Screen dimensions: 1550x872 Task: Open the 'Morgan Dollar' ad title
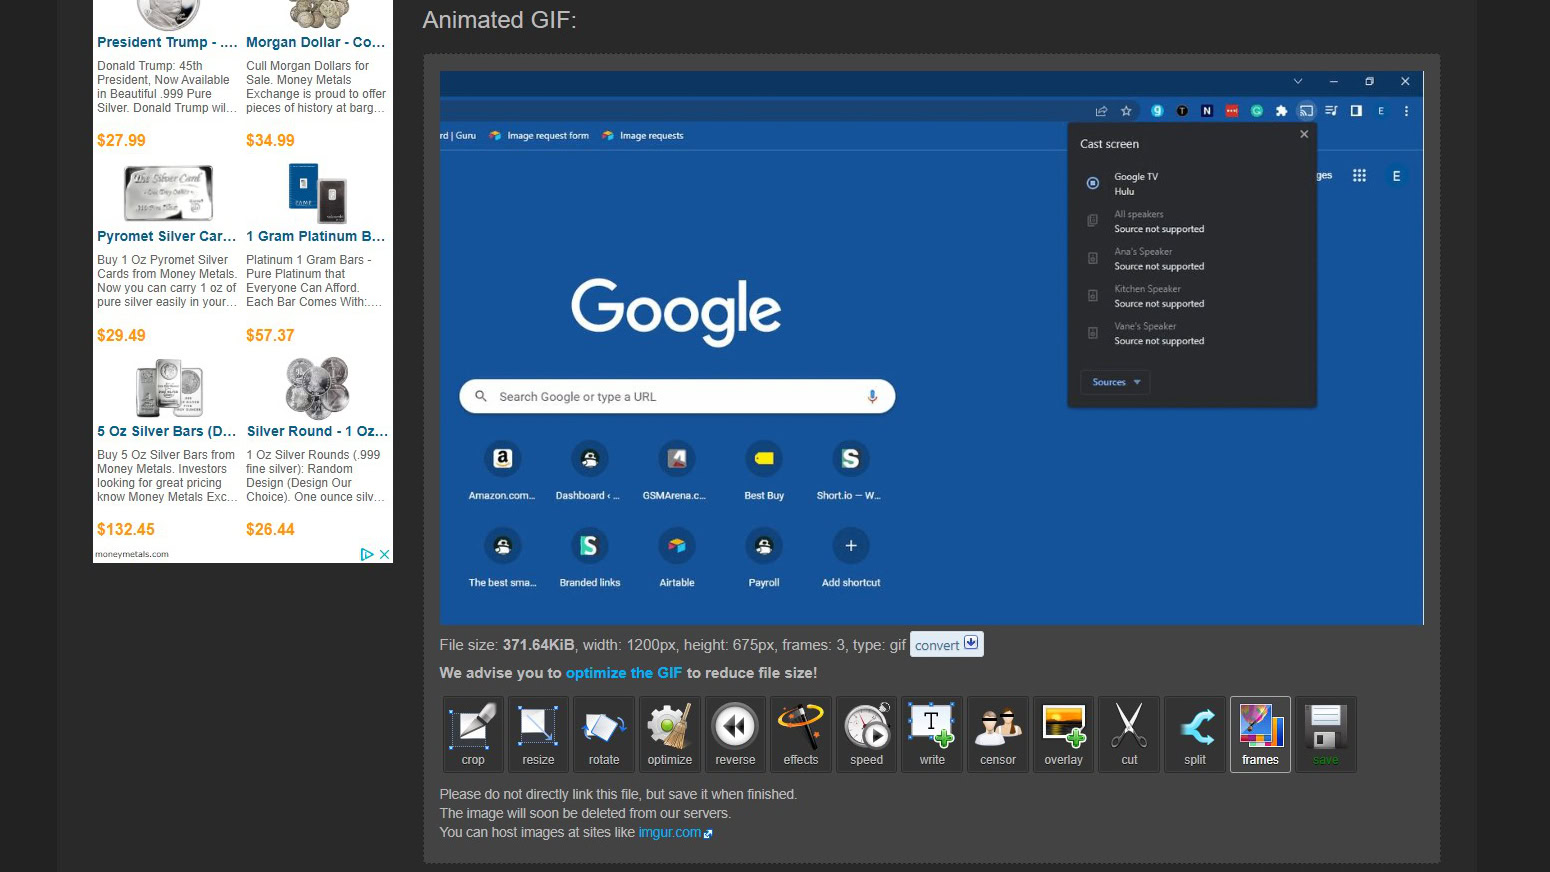coord(316,42)
